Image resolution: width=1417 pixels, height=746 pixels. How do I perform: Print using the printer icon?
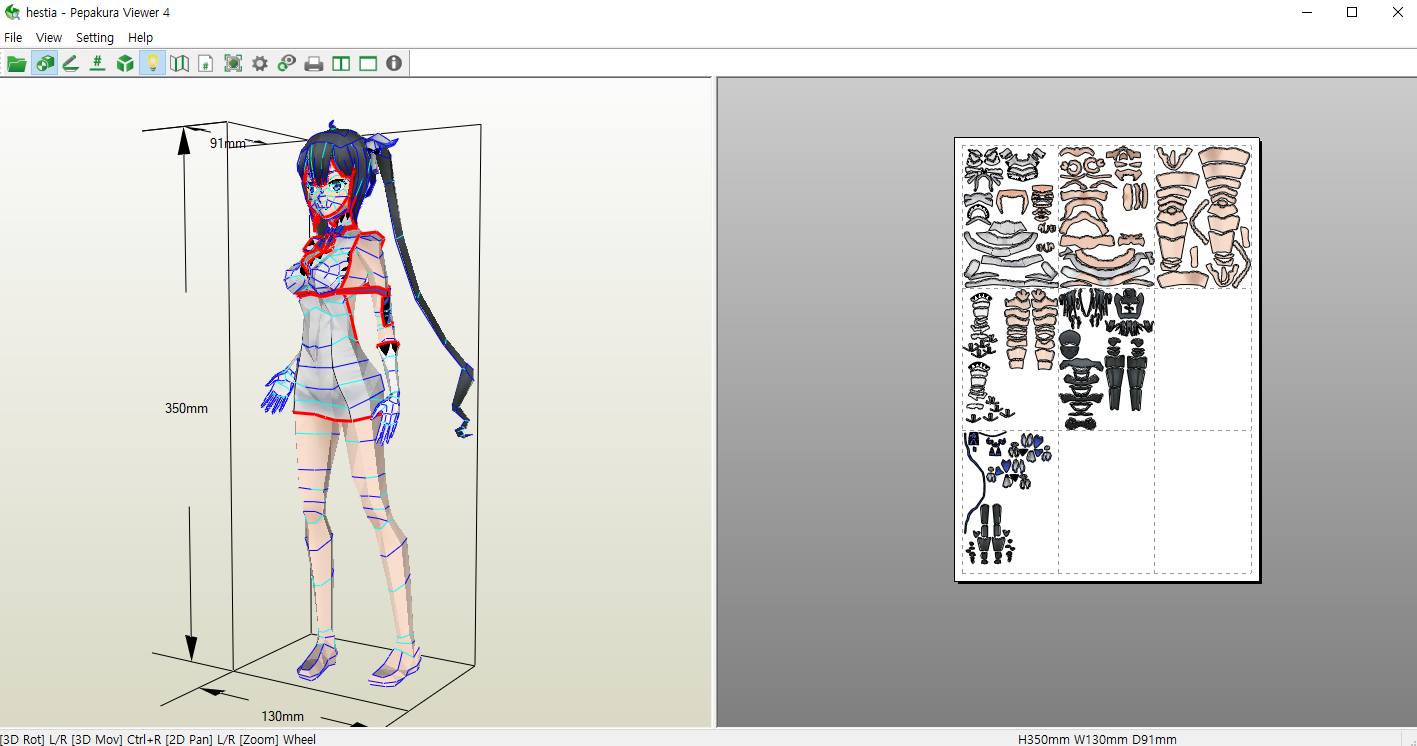coord(314,64)
